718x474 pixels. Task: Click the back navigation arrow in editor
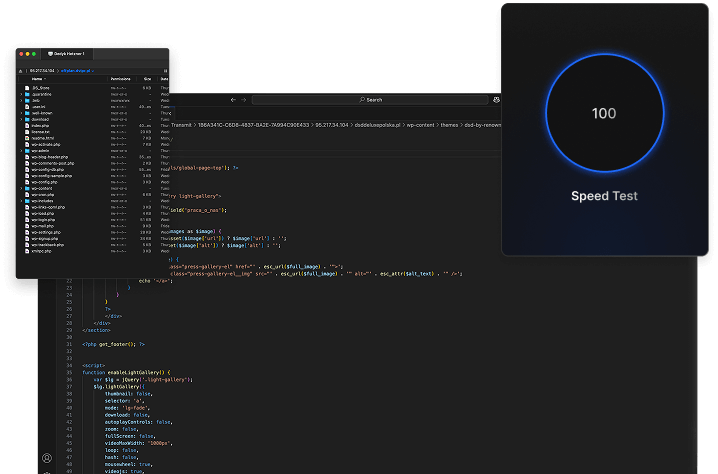point(233,100)
